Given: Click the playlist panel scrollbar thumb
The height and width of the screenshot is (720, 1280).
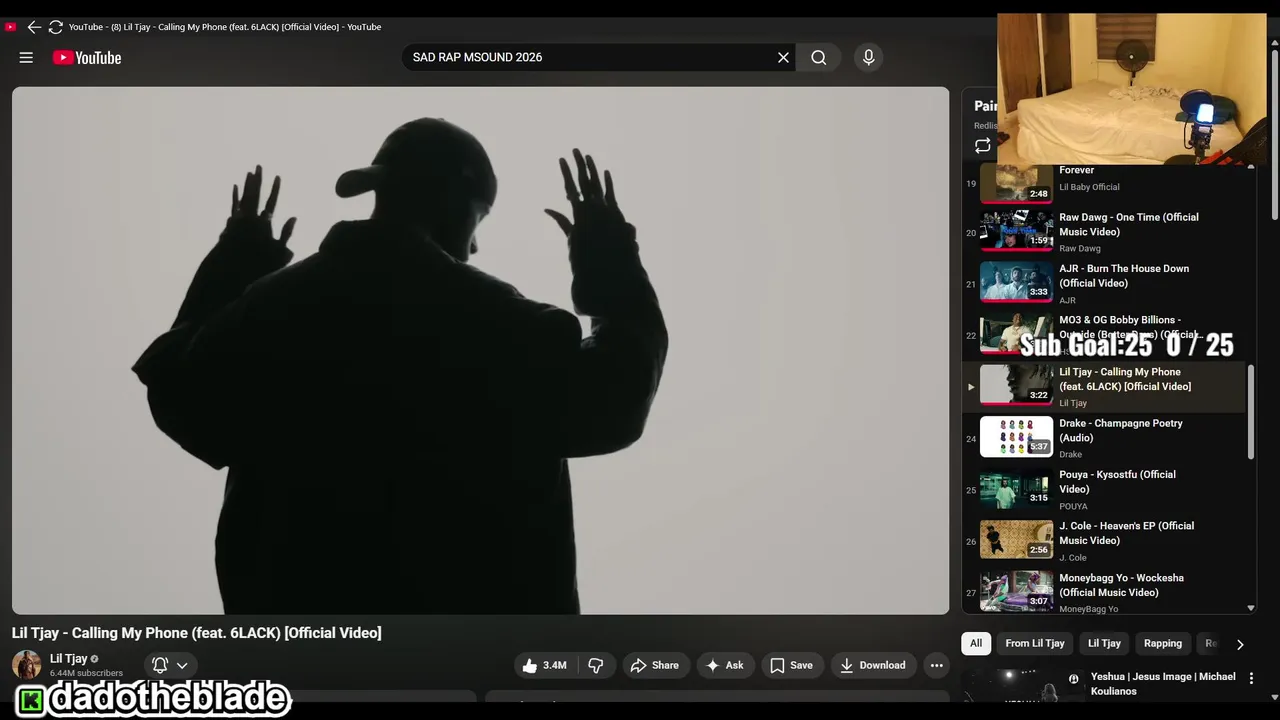Looking at the screenshot, I should pyautogui.click(x=1251, y=412).
